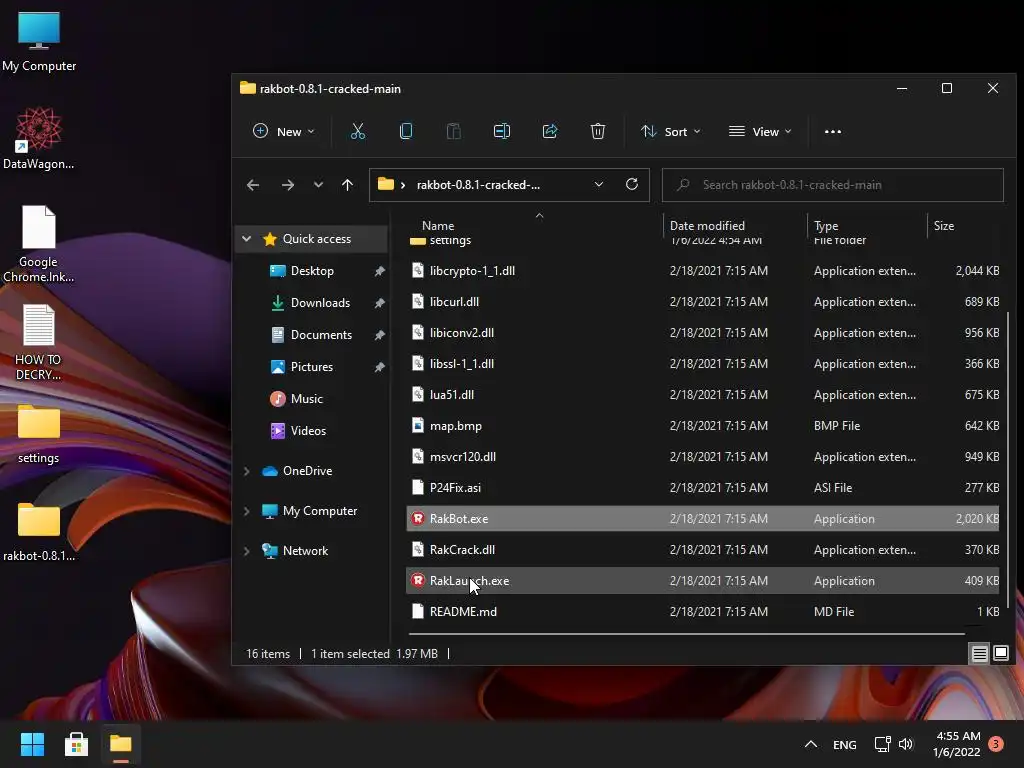
Task: Share the selected file
Action: [550, 132]
